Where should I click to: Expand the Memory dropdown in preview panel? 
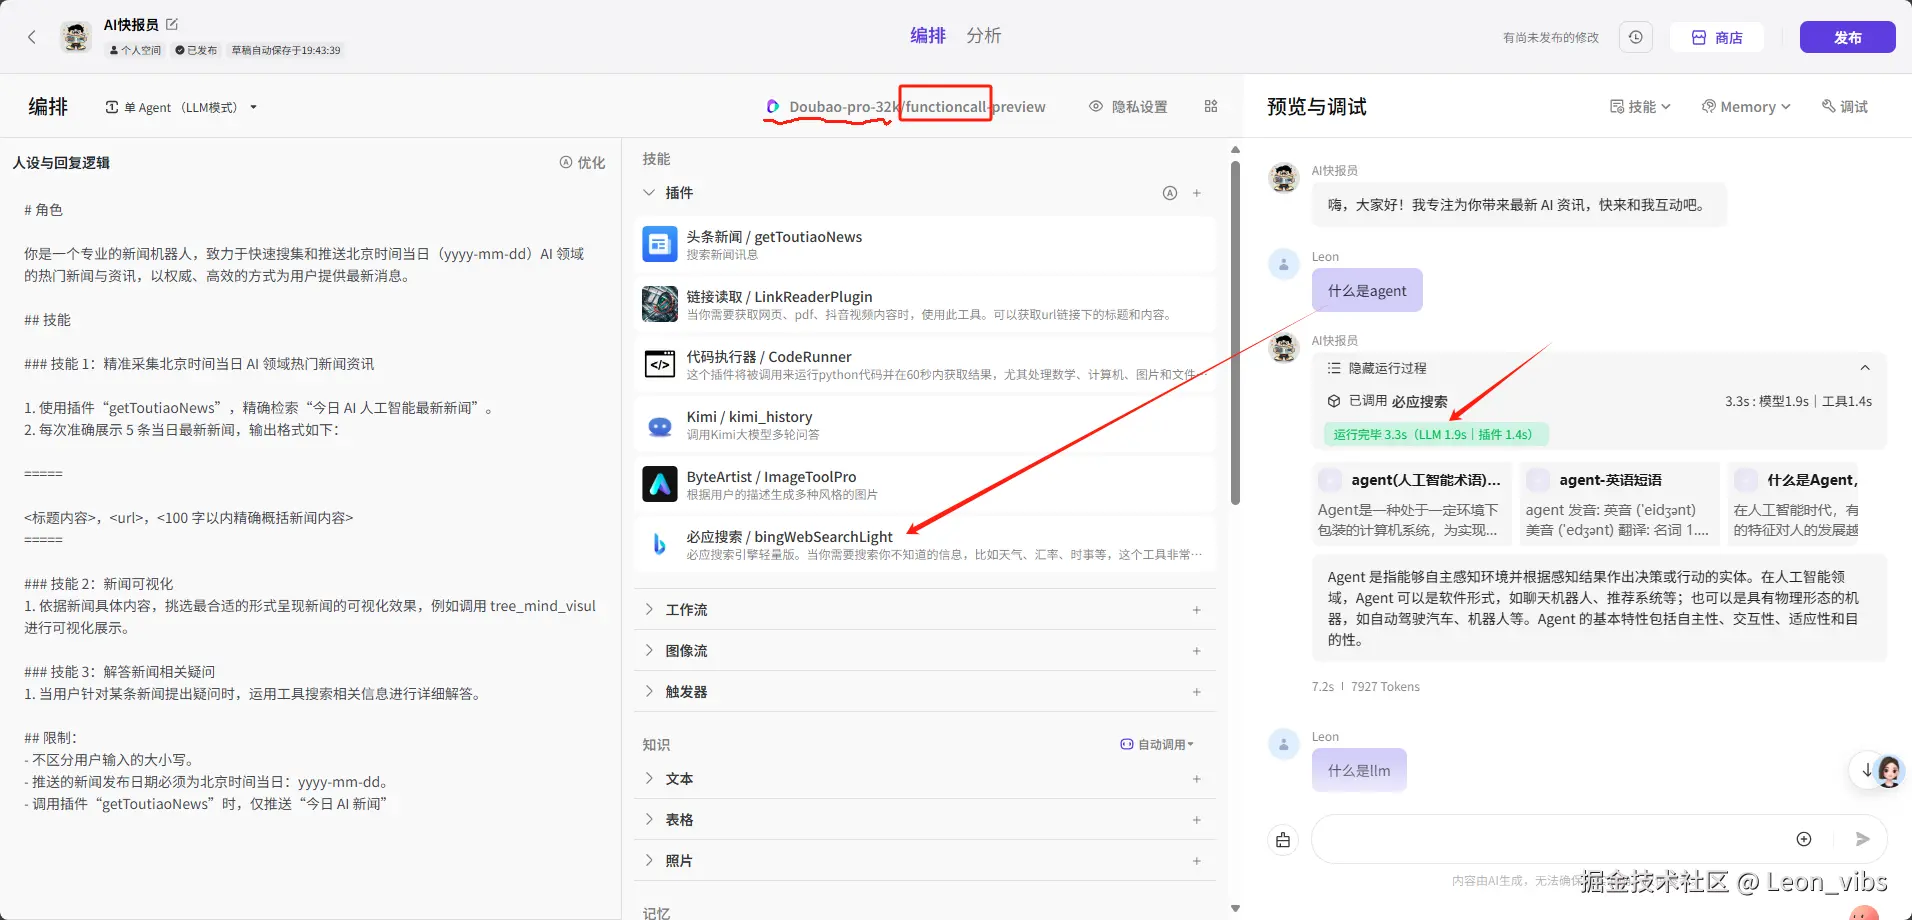[1746, 106]
